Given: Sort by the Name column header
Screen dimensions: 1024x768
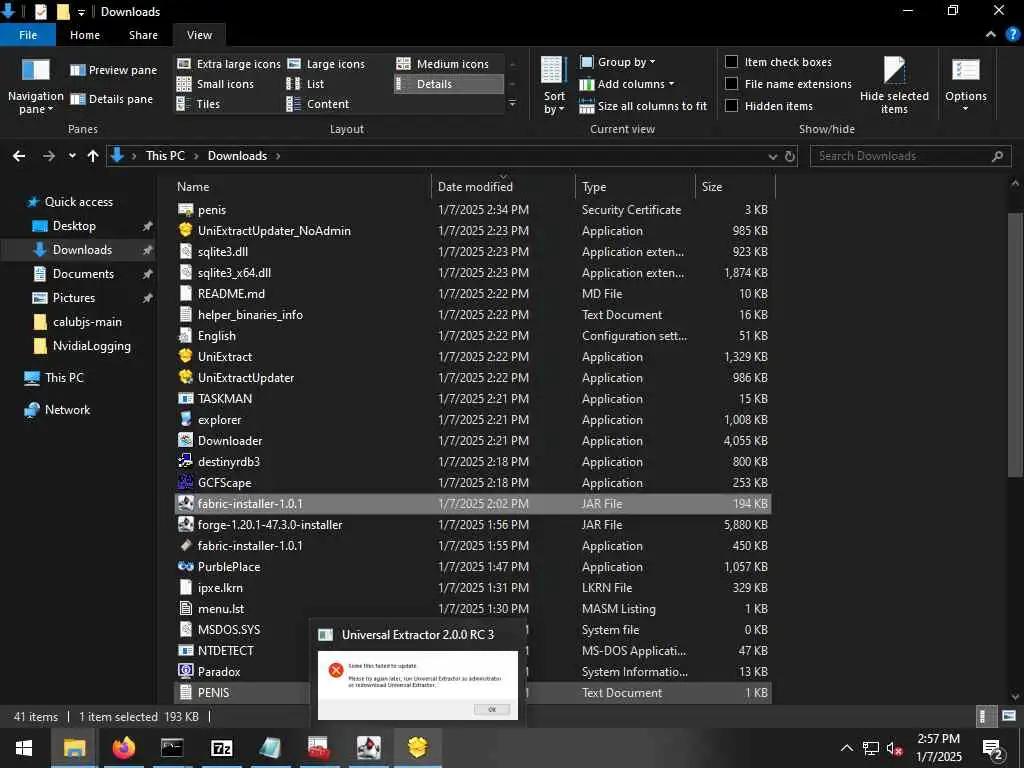Looking at the screenshot, I should tap(193, 187).
